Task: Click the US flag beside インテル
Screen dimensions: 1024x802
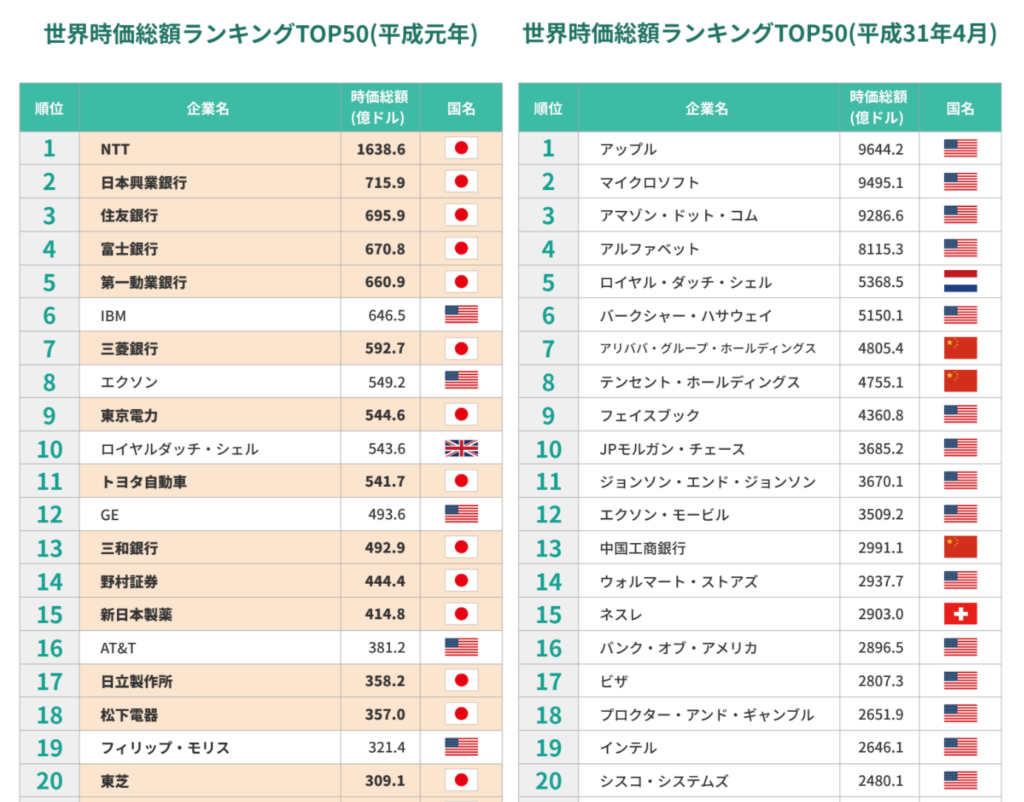Action: coord(960,746)
